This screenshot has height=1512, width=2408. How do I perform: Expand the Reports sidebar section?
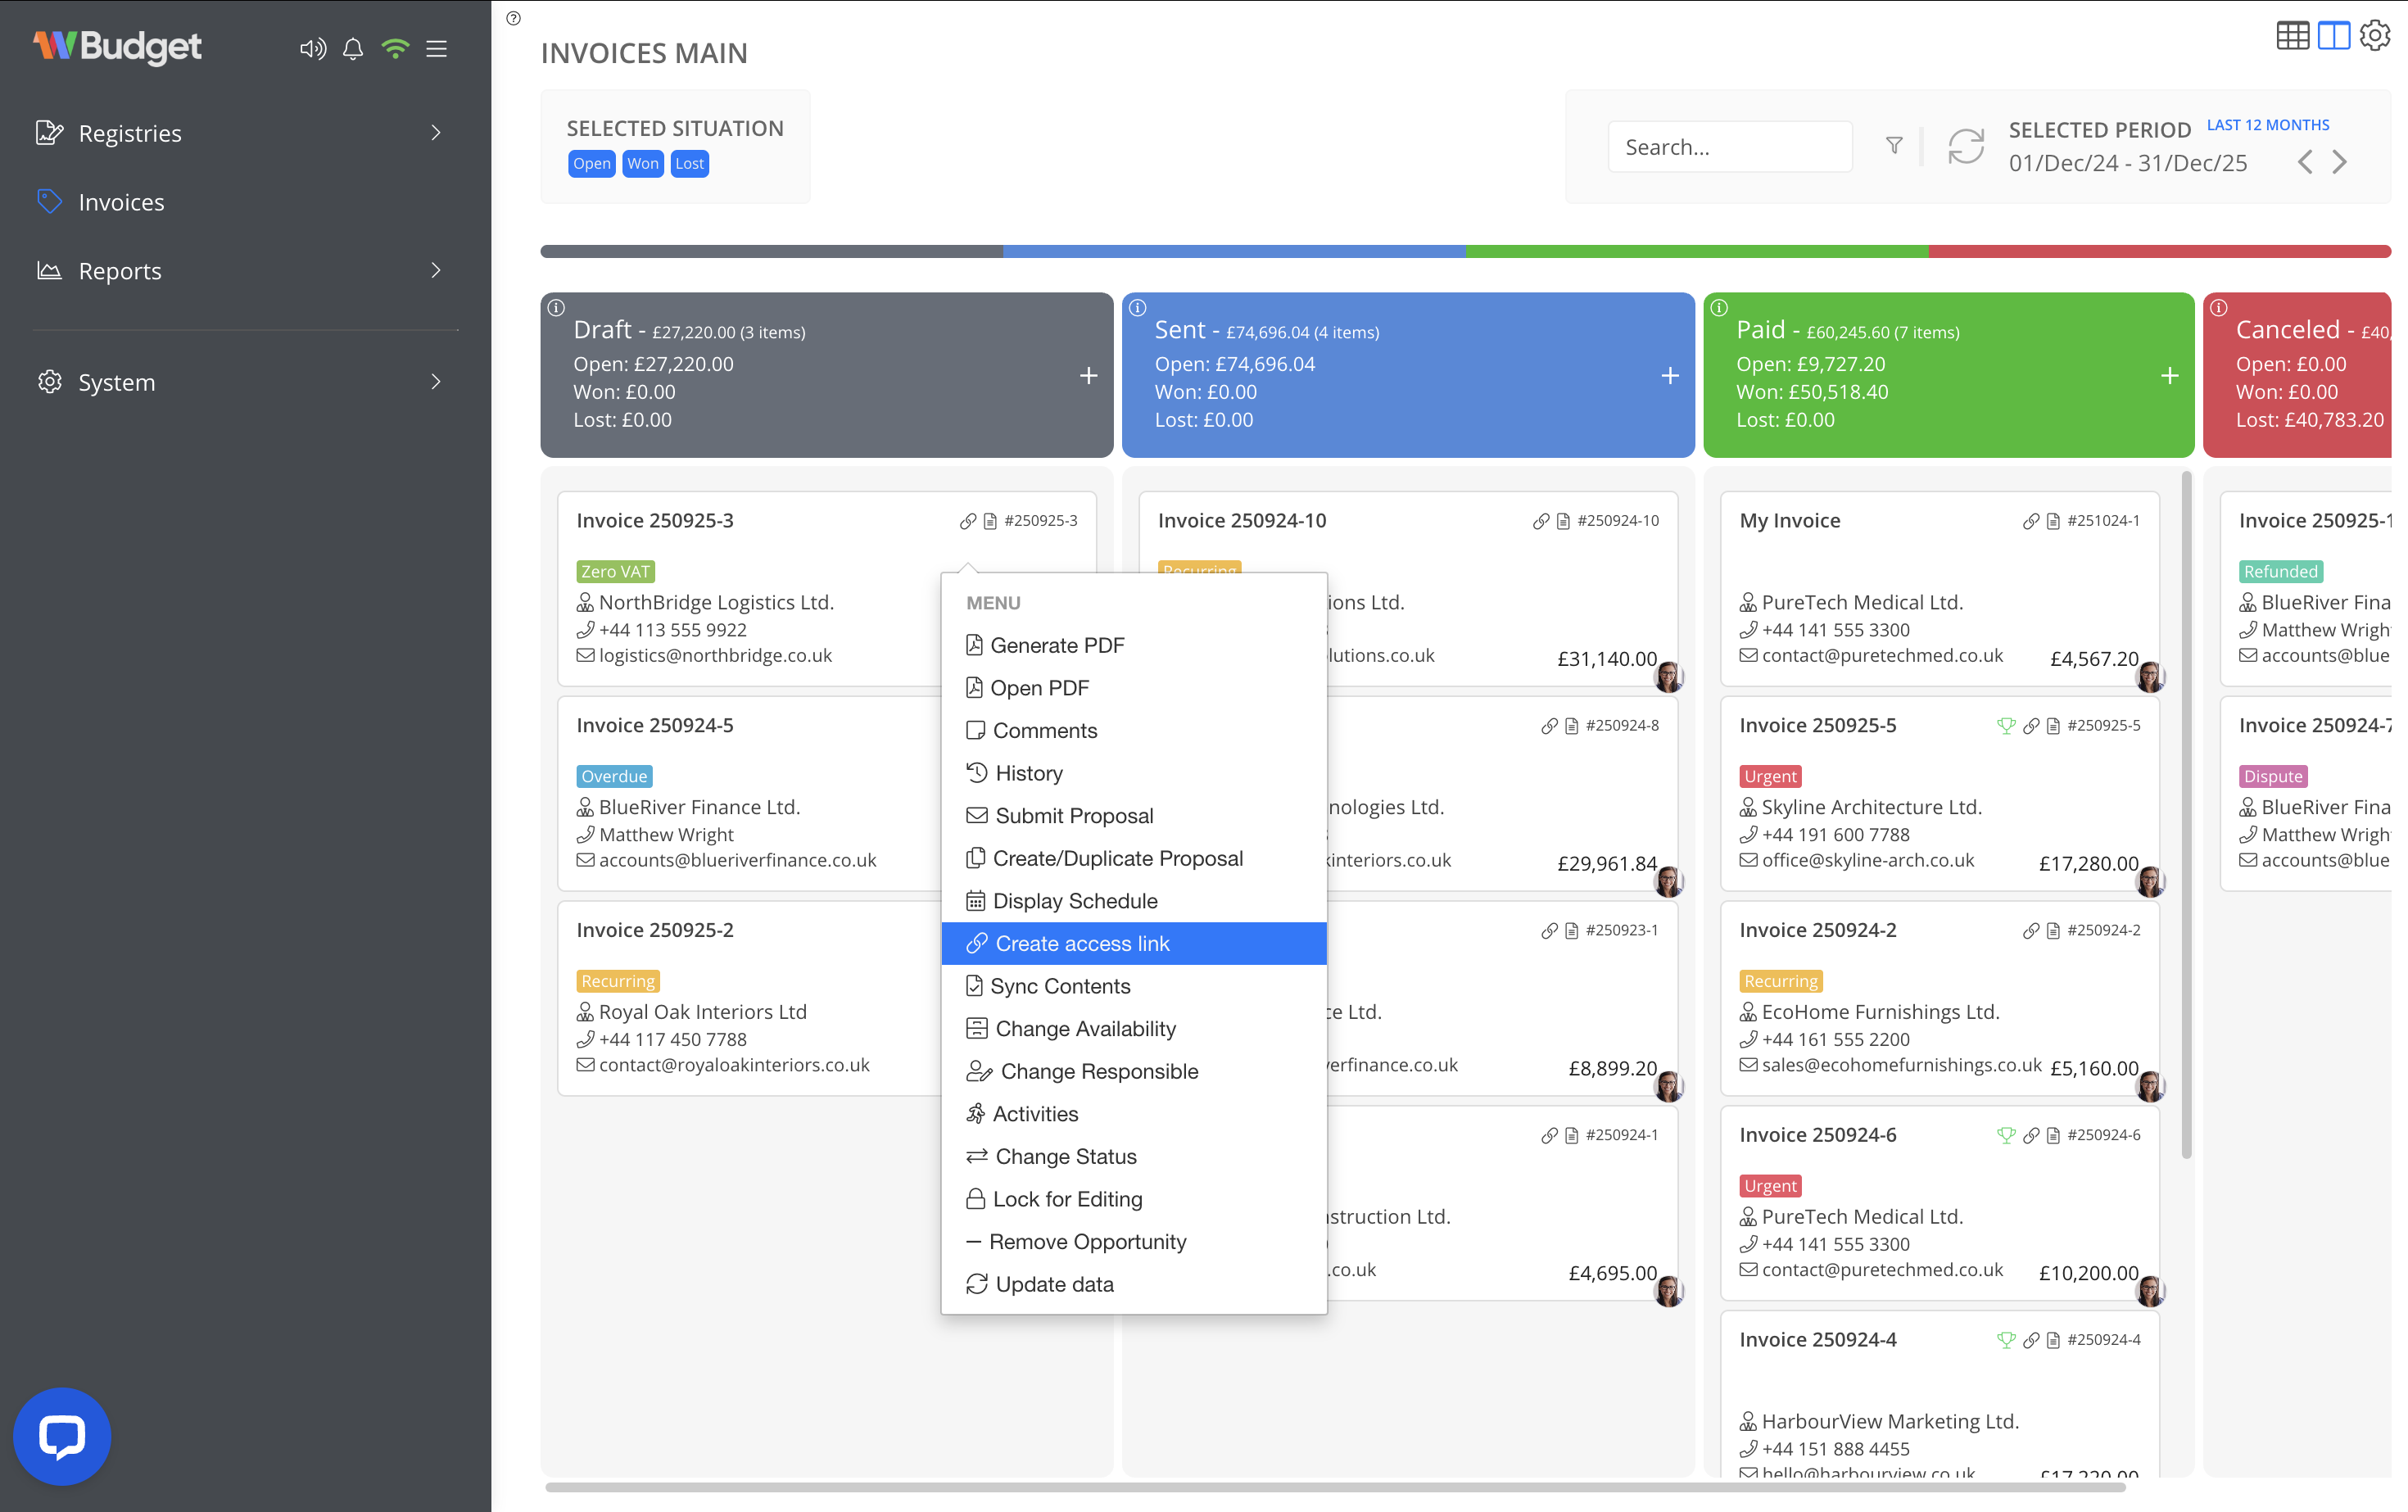pos(436,270)
